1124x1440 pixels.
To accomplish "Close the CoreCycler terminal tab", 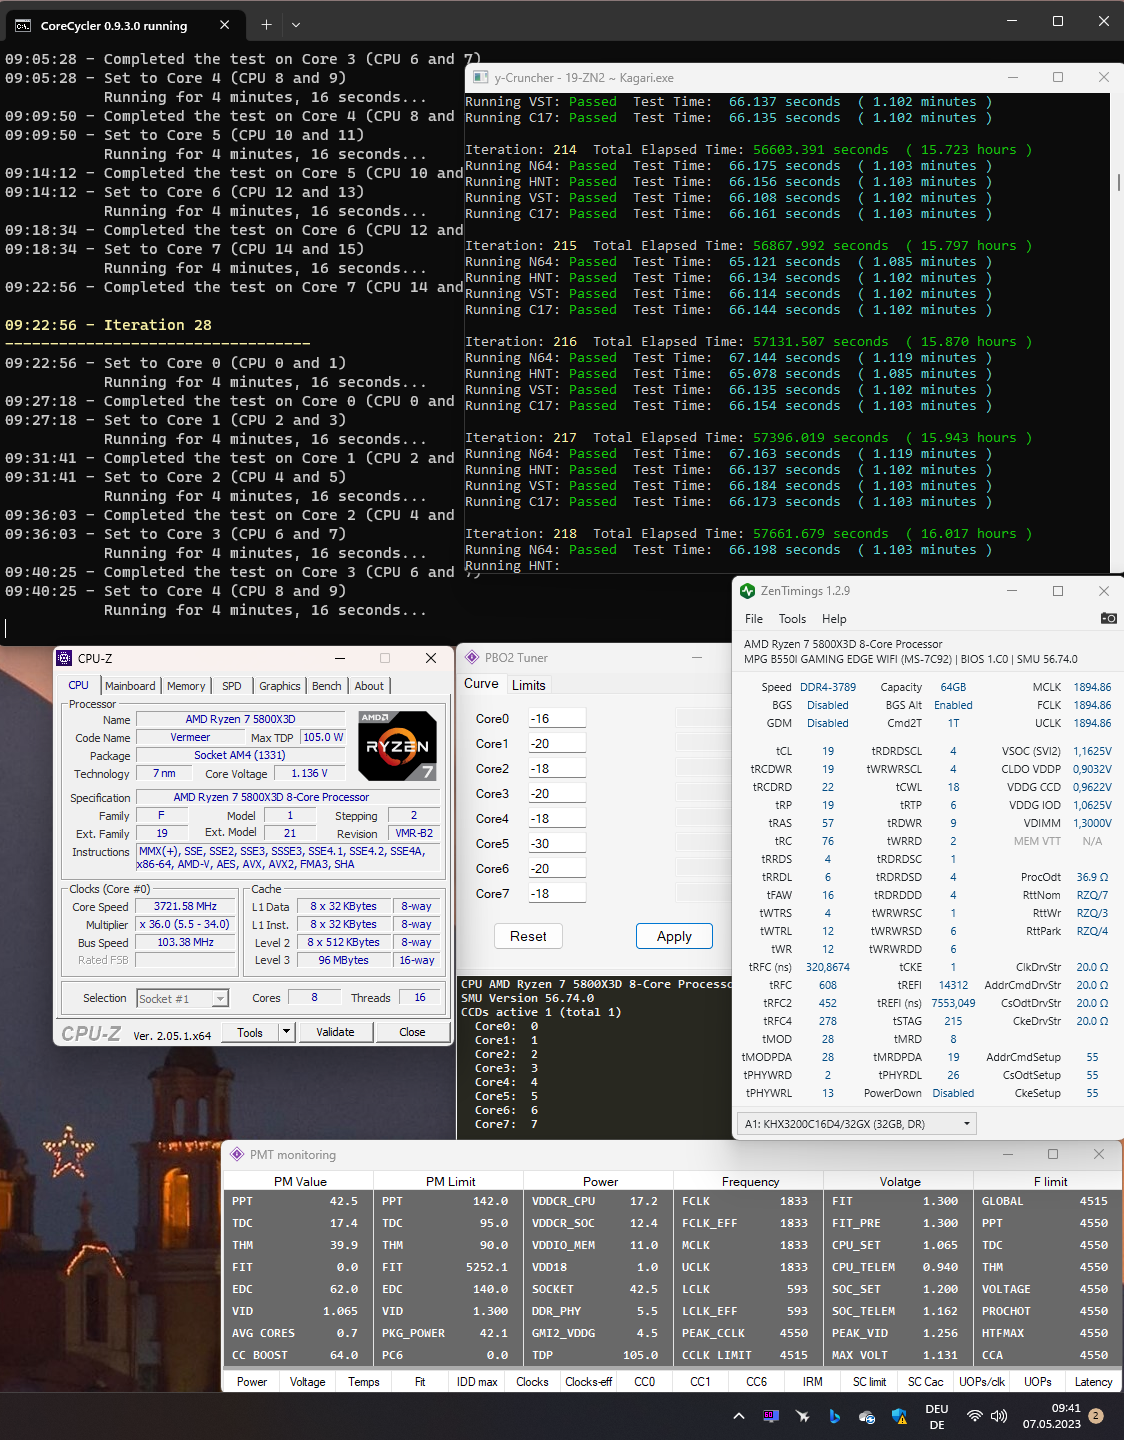I will (224, 24).
